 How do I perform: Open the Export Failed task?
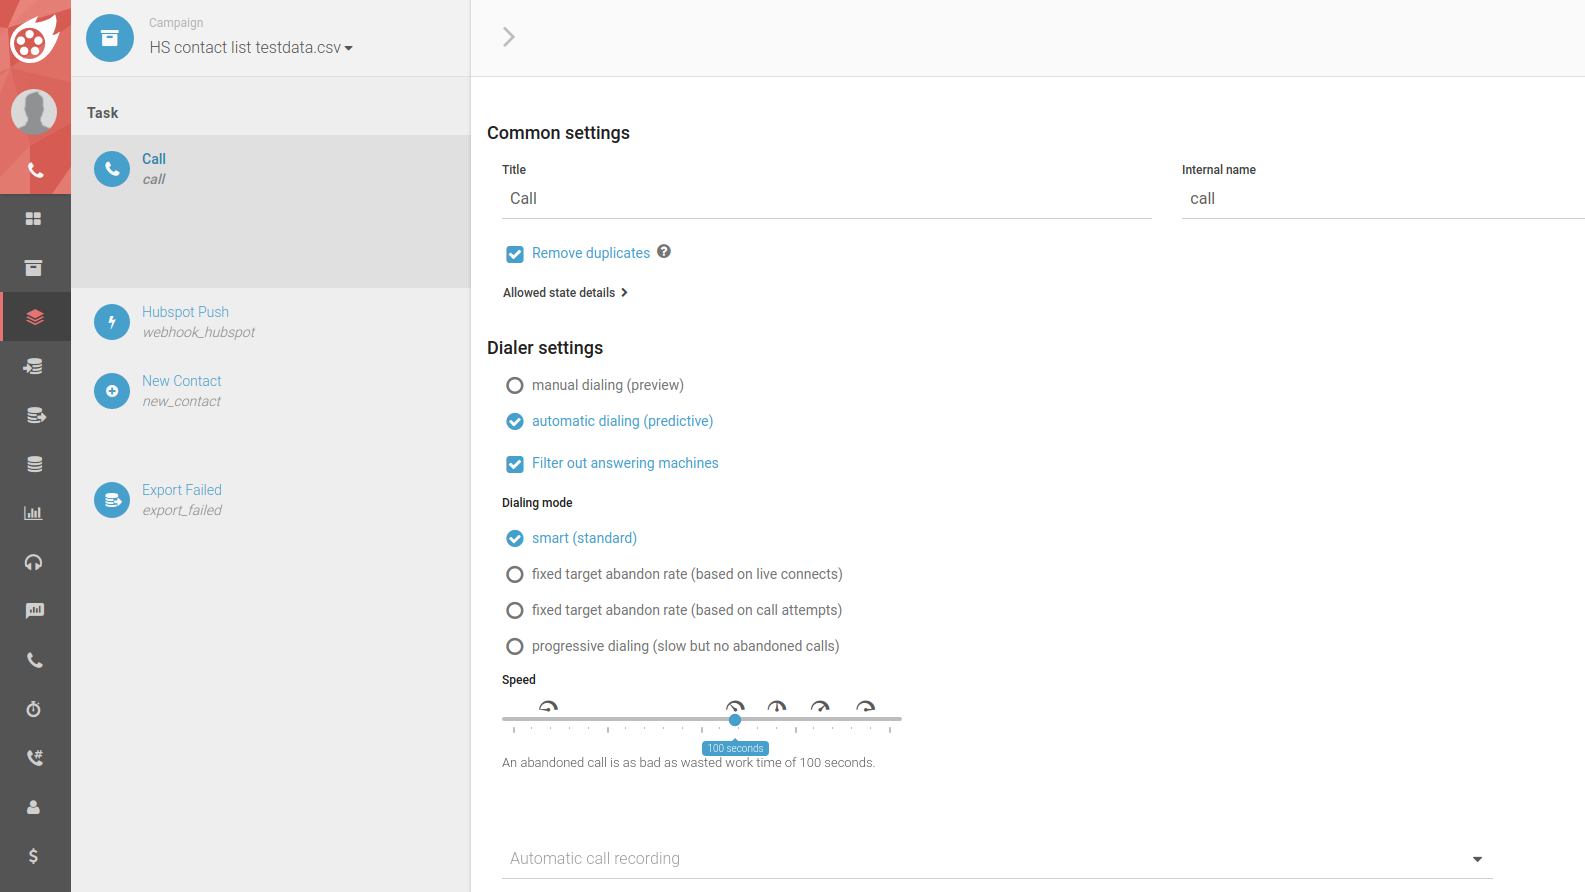181,490
